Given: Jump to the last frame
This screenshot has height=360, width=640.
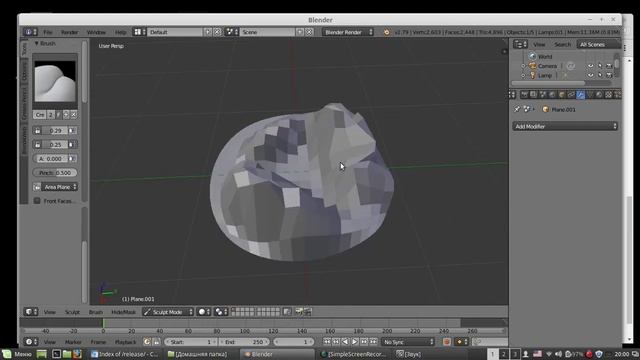Looking at the screenshot, I should 373,342.
